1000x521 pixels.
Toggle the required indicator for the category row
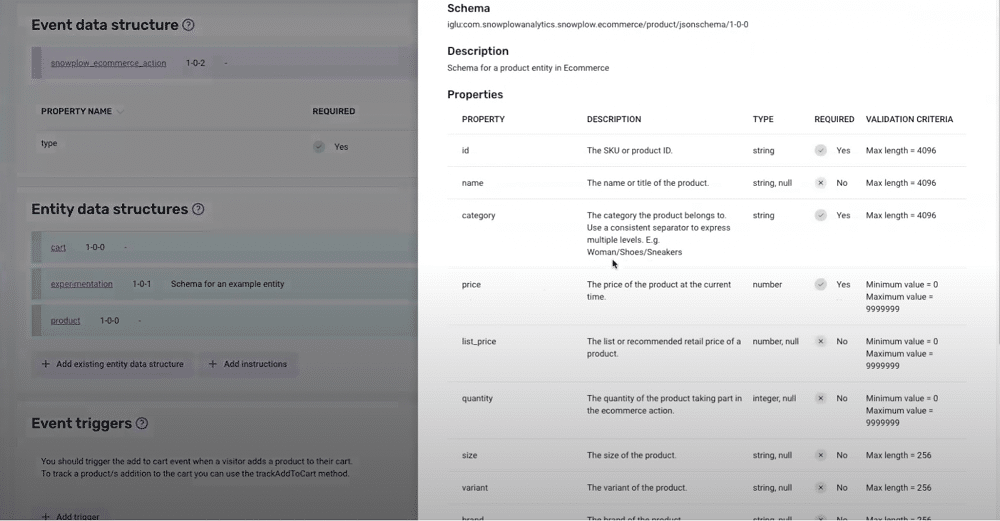click(821, 216)
